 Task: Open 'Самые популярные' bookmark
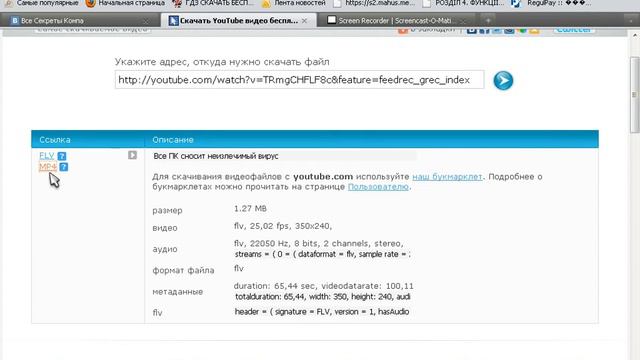point(42,3)
